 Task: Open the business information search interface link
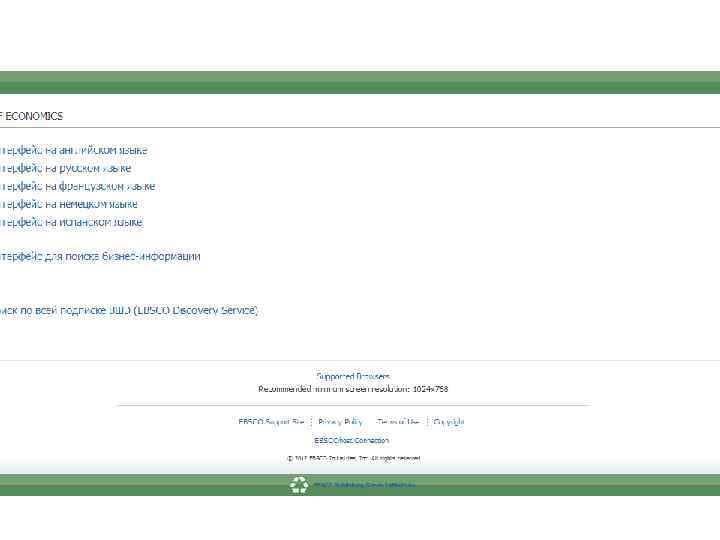[x=100, y=256]
